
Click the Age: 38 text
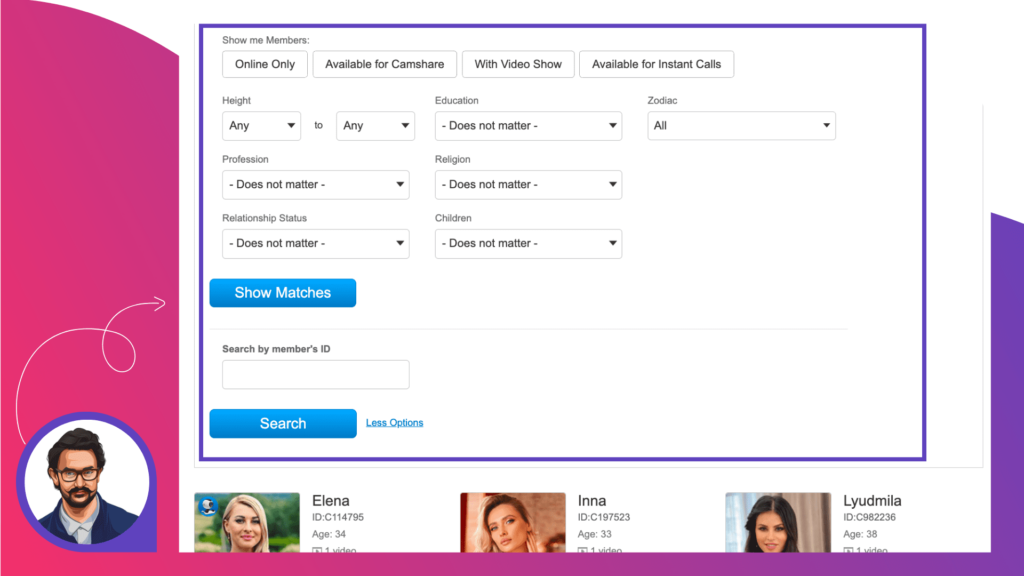tap(860, 534)
